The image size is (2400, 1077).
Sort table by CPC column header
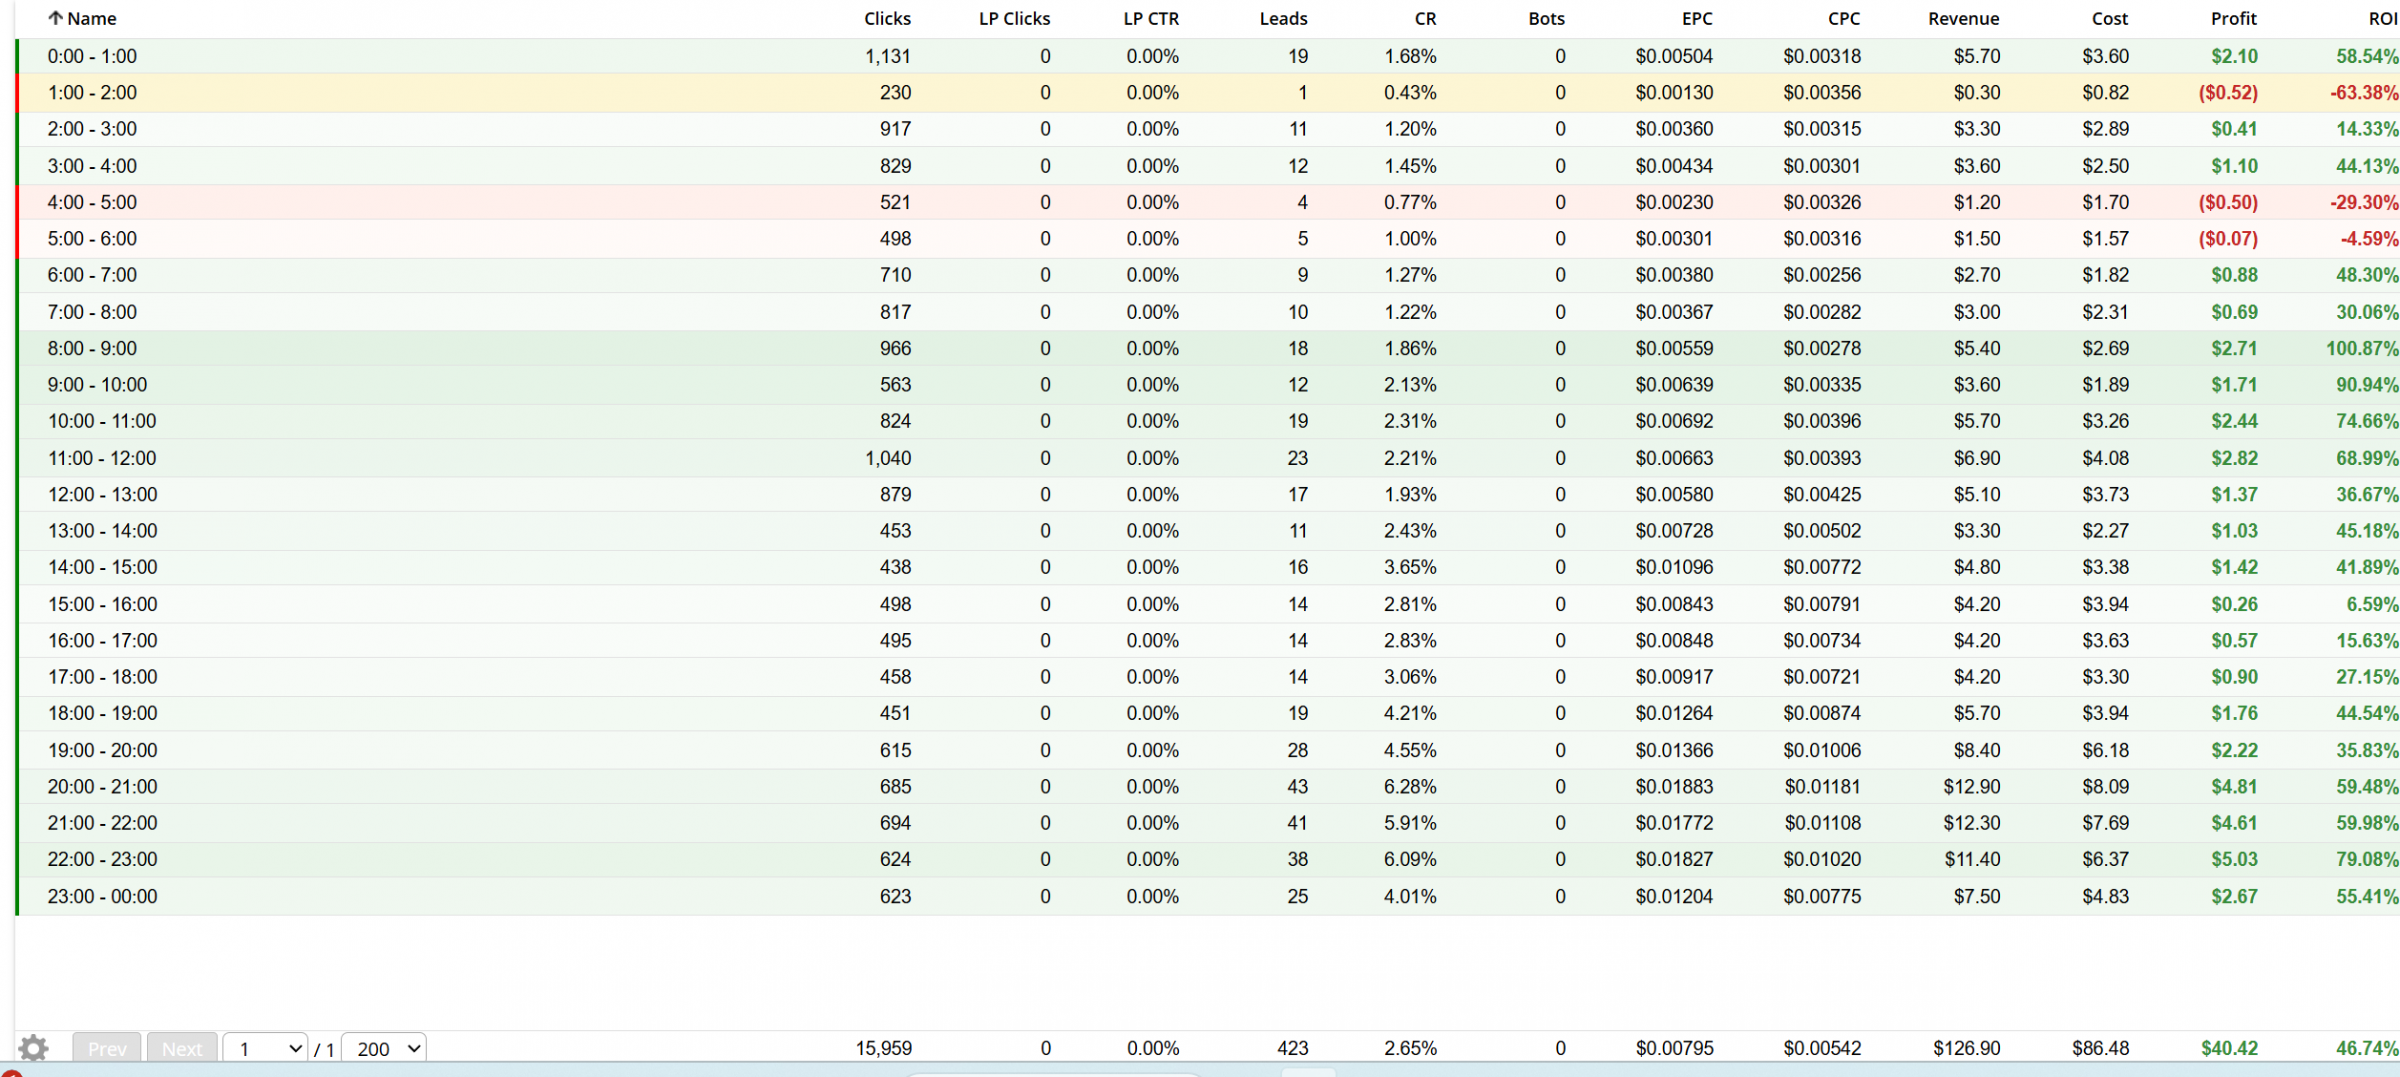click(1844, 18)
